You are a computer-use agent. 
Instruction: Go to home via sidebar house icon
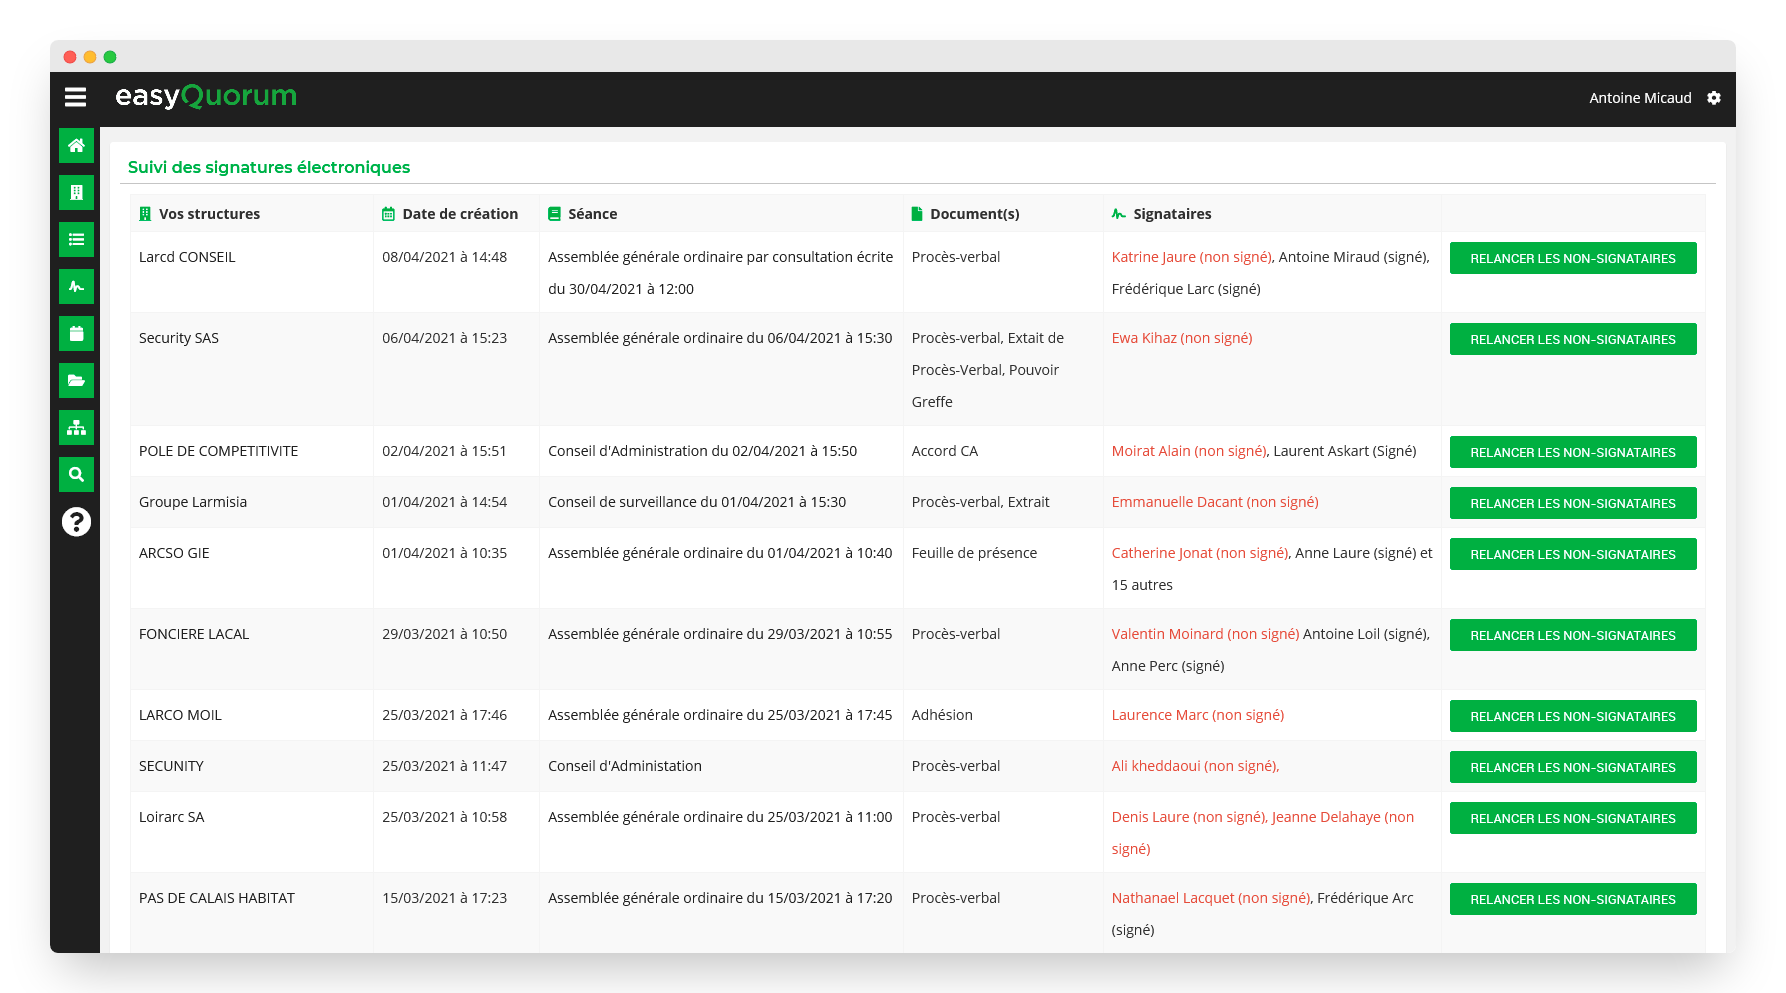click(x=76, y=146)
